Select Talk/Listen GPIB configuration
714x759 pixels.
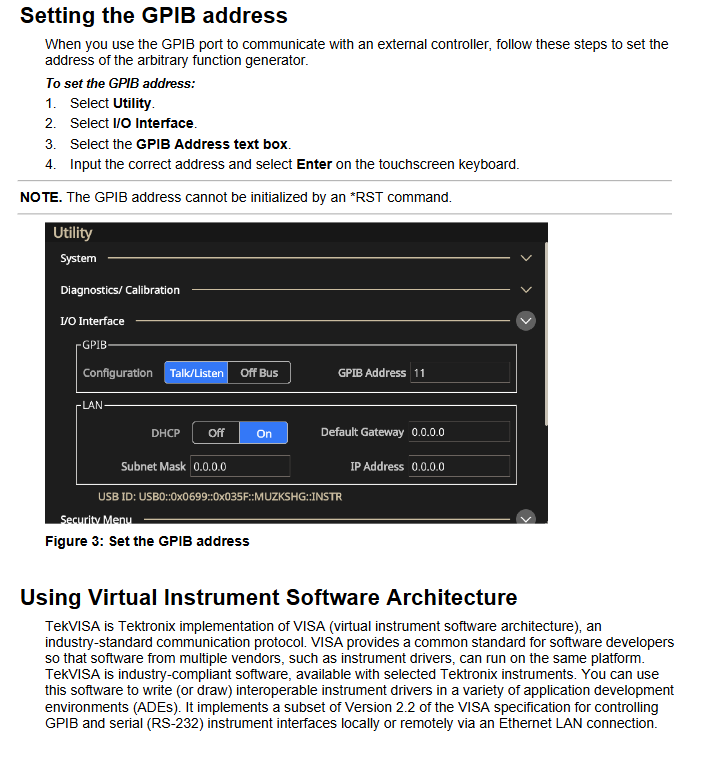[197, 373]
